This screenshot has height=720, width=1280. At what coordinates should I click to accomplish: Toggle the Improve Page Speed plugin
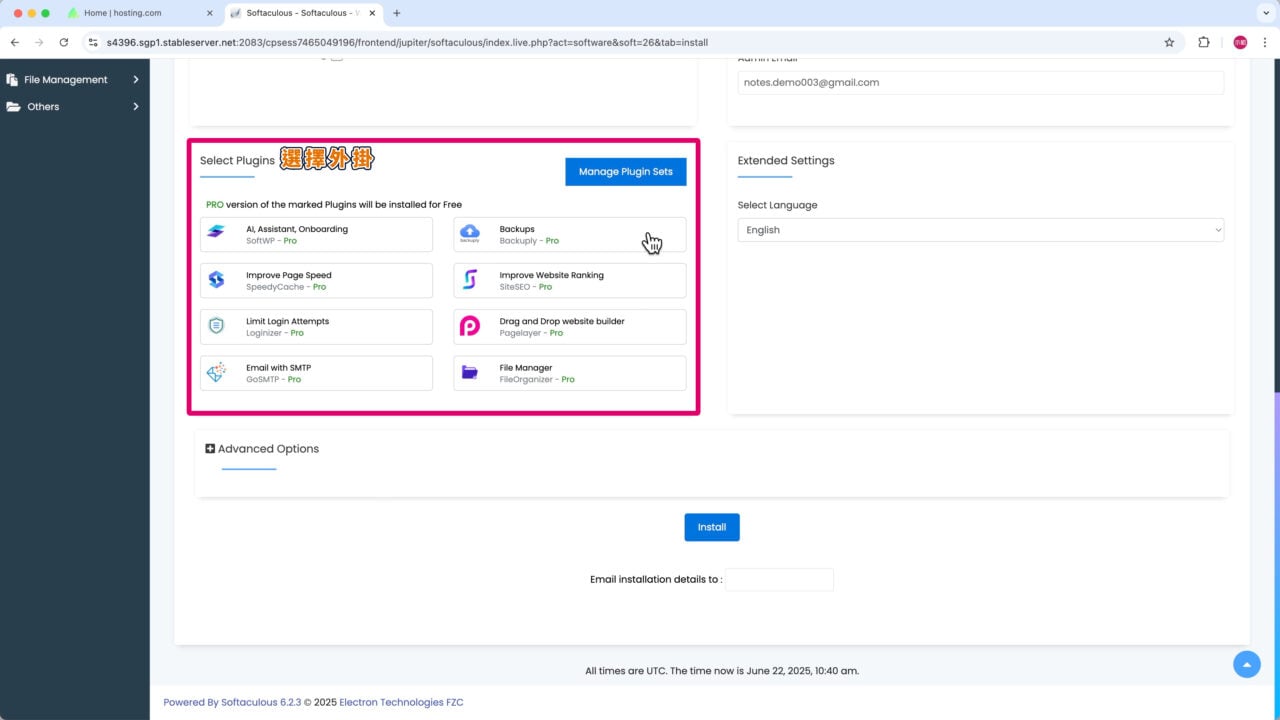click(x=316, y=281)
